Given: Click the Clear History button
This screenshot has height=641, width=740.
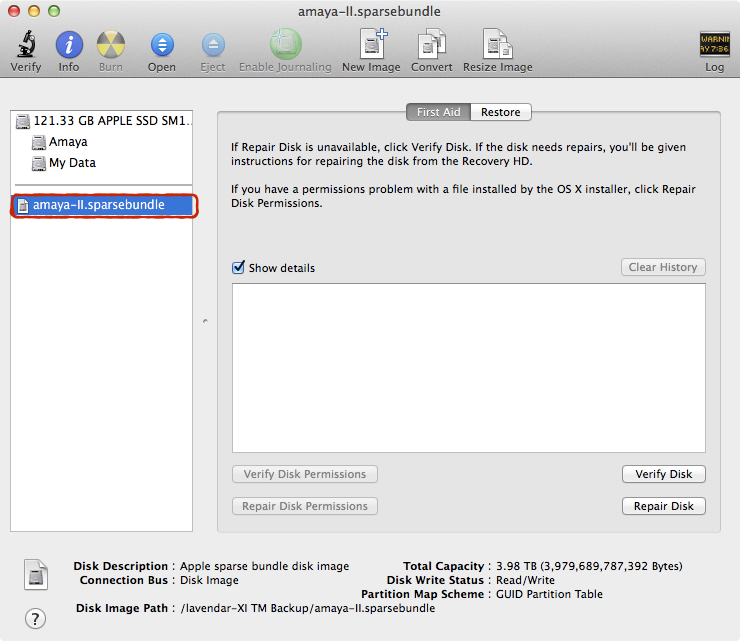Looking at the screenshot, I should pos(663,267).
